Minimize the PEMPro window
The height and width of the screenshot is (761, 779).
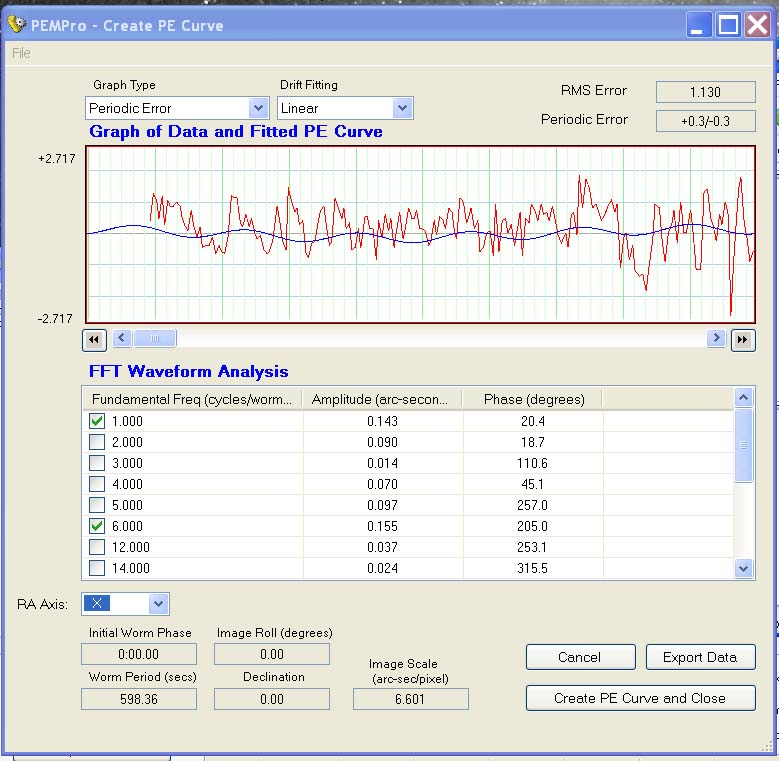698,25
